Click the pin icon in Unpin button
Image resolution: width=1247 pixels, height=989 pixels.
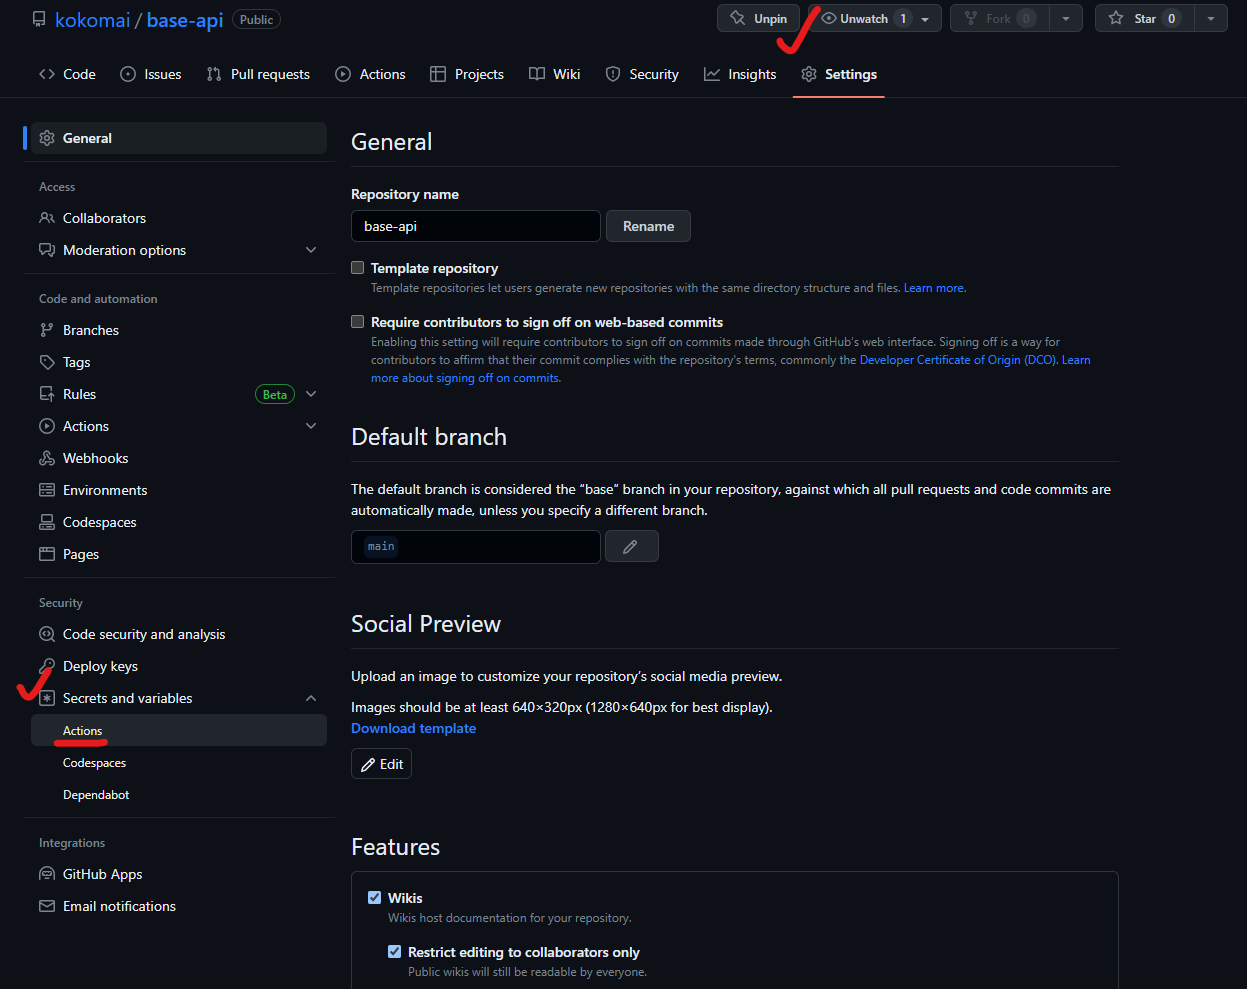click(738, 18)
